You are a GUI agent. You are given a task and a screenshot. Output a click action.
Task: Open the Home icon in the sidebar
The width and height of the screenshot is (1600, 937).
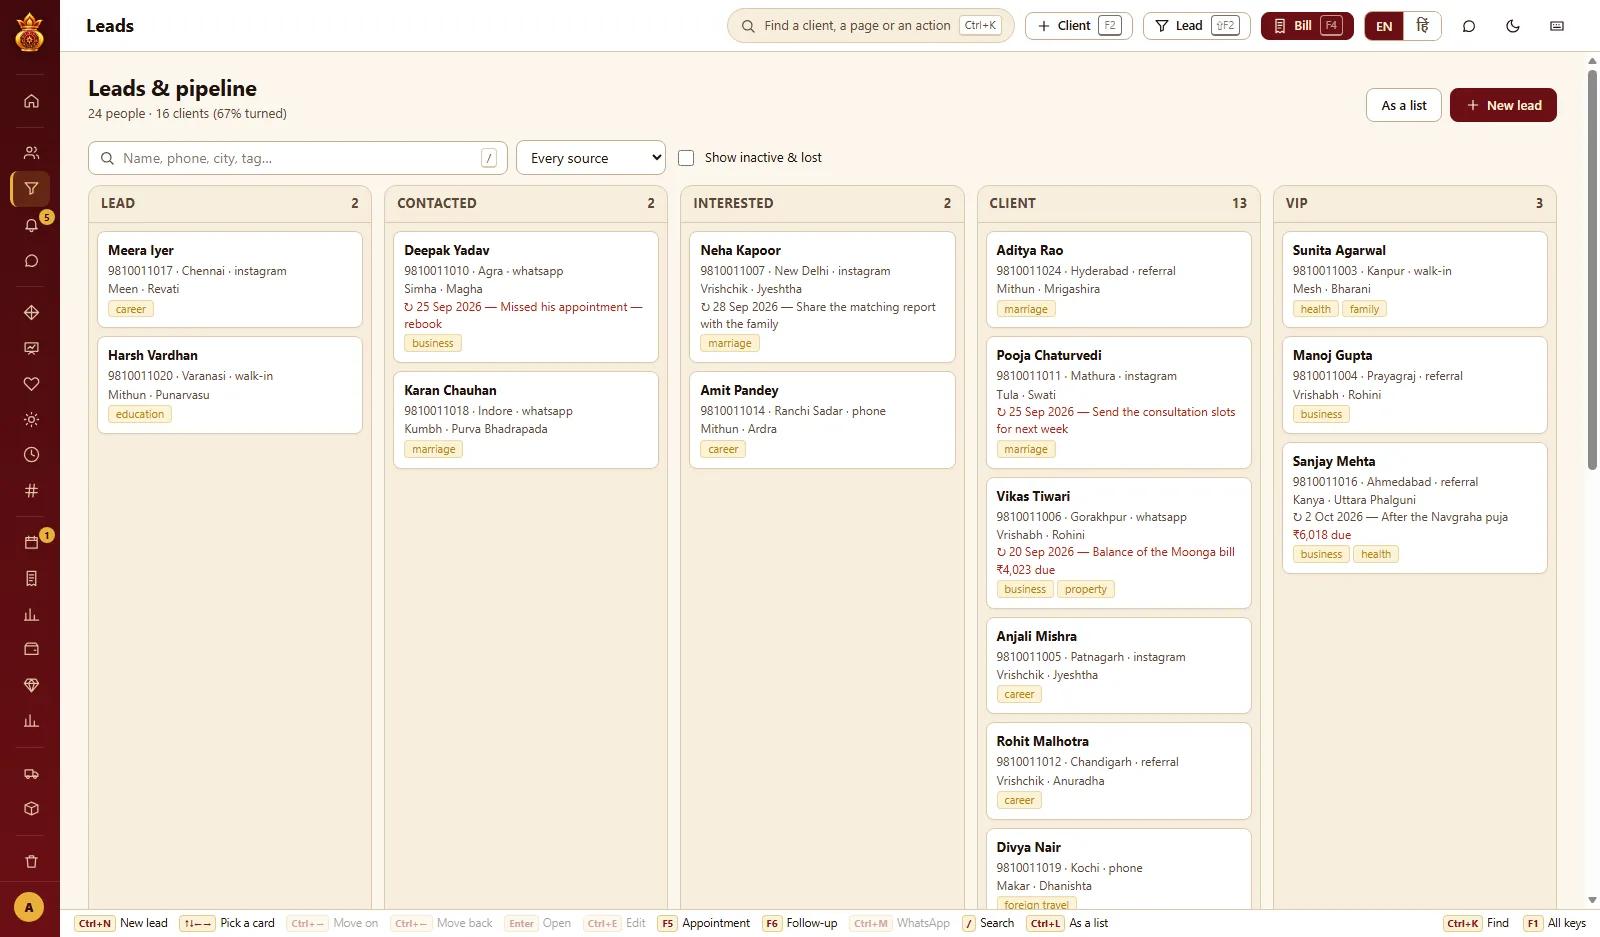click(x=31, y=101)
